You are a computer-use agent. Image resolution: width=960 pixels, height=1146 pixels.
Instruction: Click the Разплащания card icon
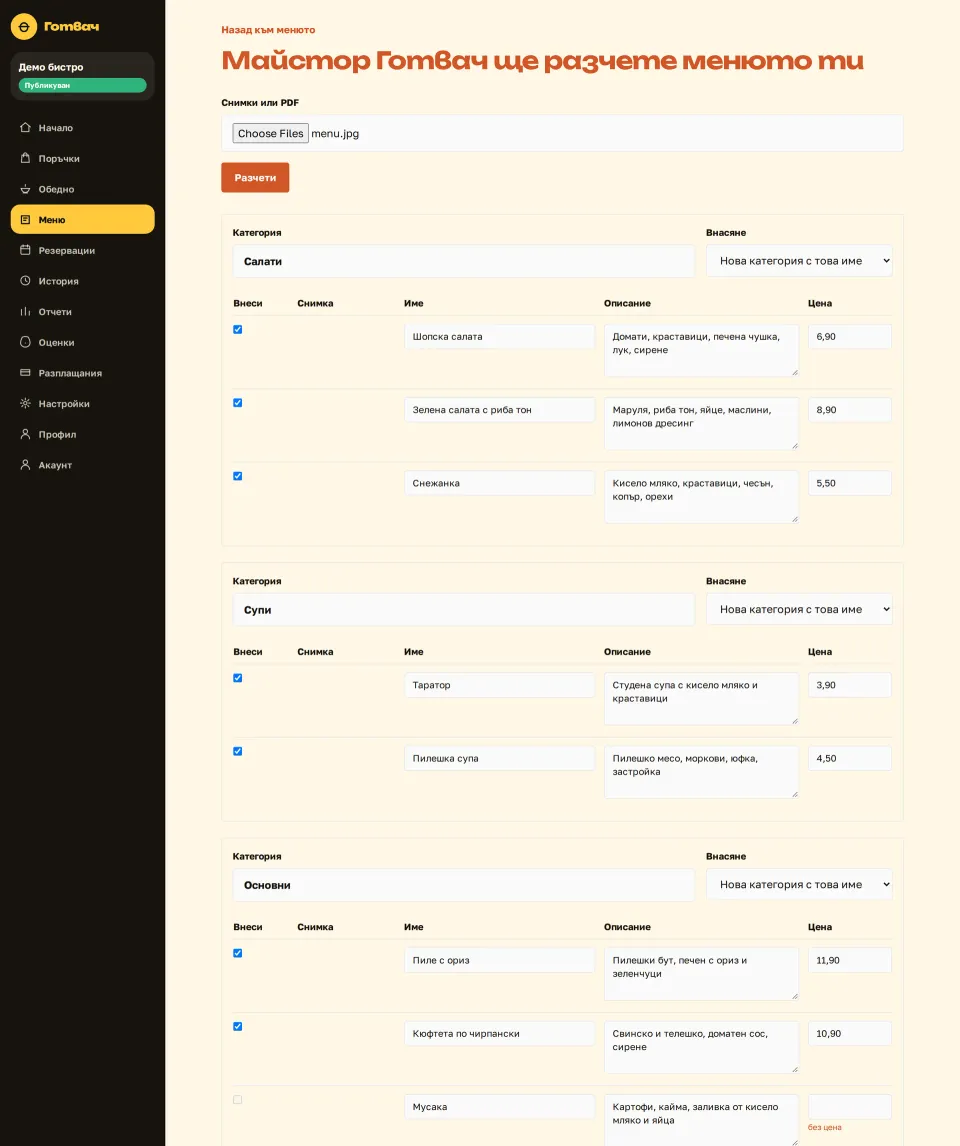click(x=26, y=373)
